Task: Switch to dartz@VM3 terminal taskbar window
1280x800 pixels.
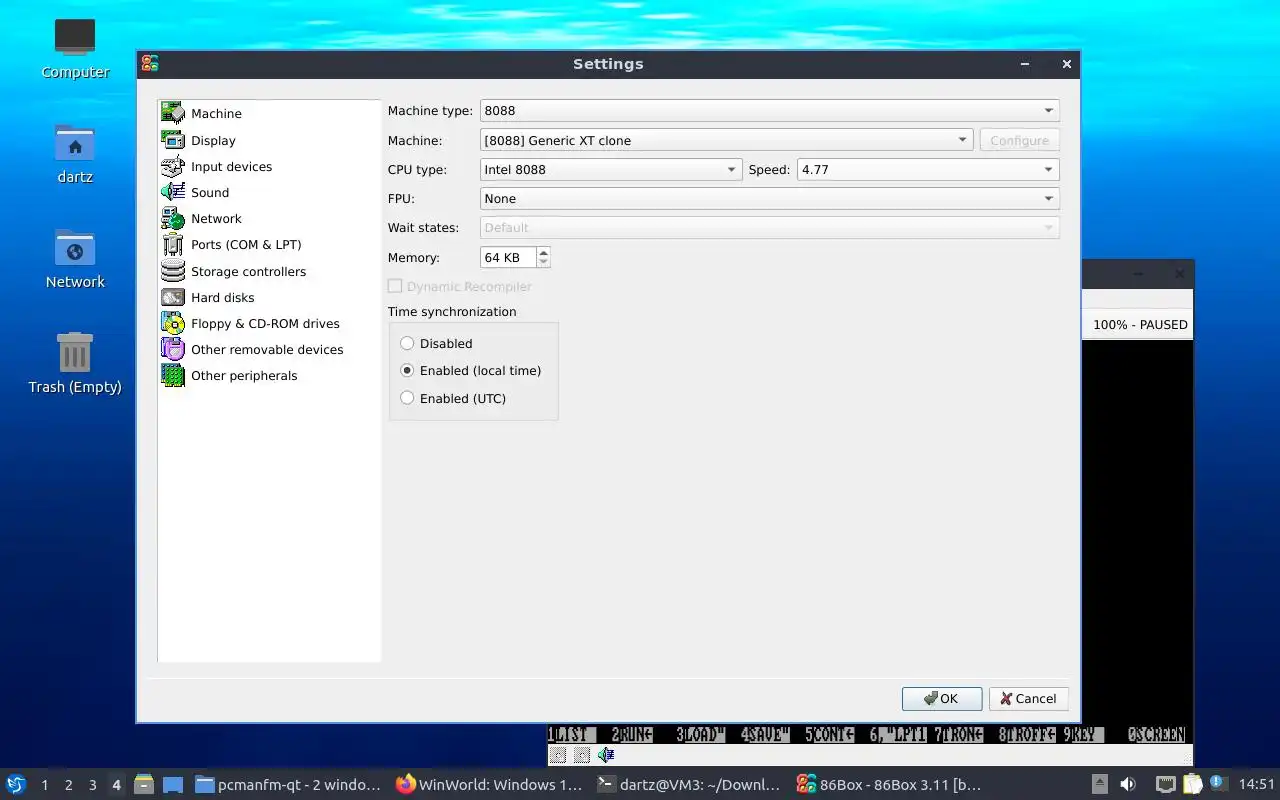Action: click(689, 785)
